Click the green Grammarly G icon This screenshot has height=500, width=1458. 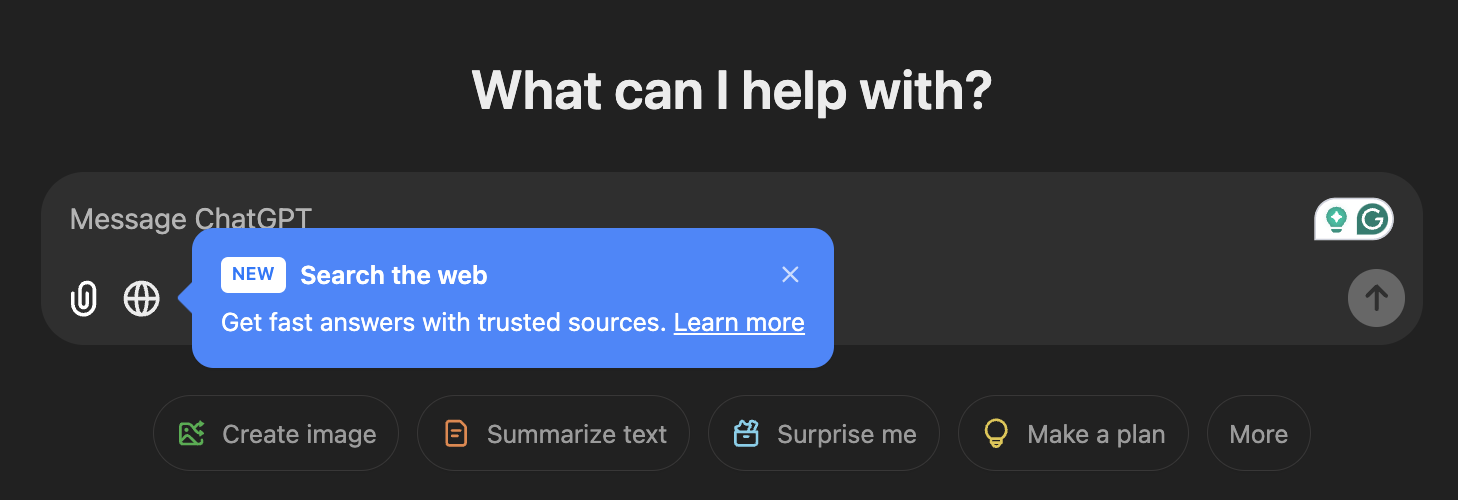click(1374, 219)
